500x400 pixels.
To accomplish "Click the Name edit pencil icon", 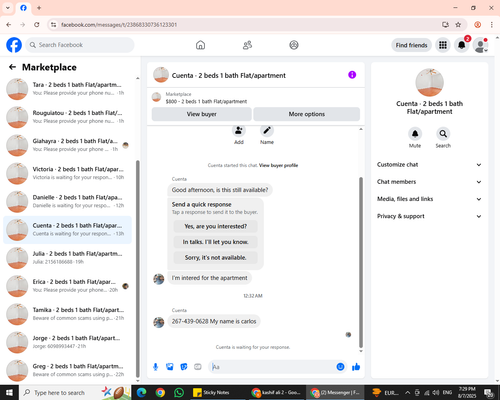I will click(x=267, y=130).
